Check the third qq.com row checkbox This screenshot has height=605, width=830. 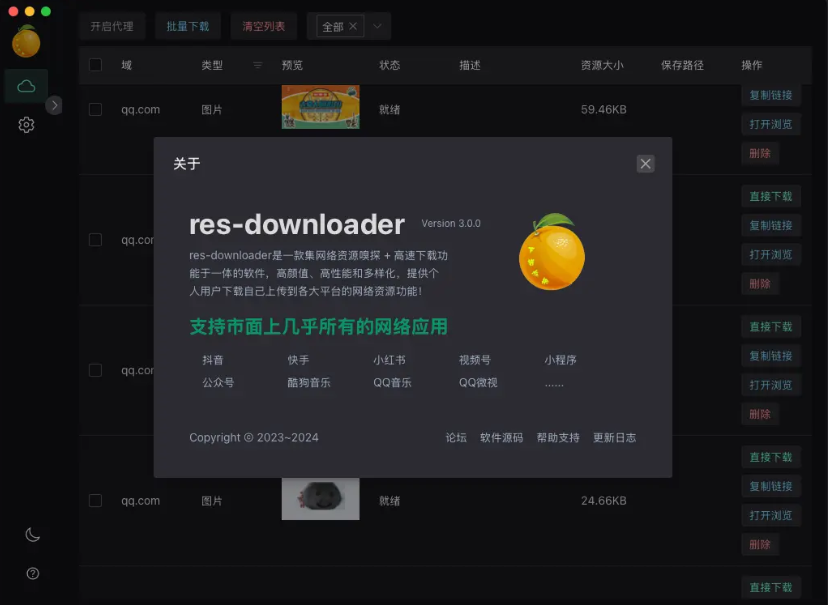point(95,370)
